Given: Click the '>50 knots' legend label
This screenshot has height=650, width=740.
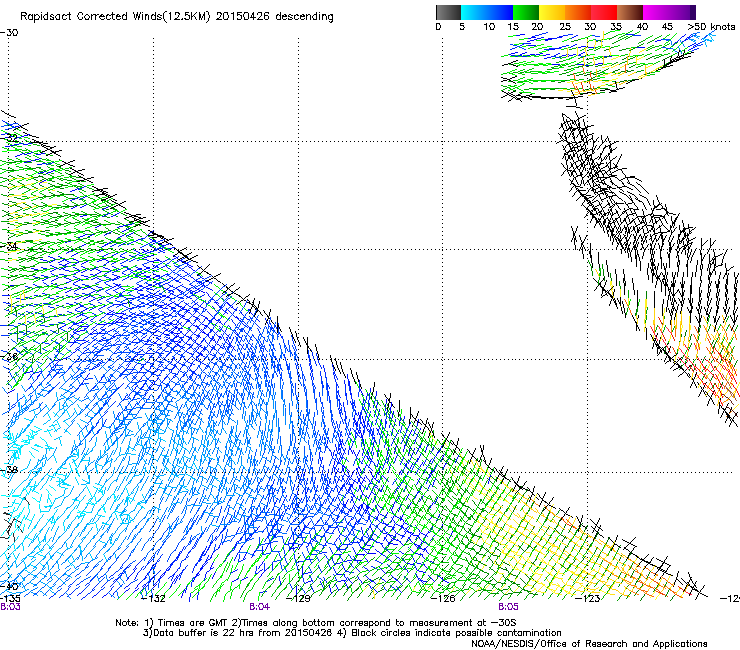Looking at the screenshot, I should click(x=711, y=27).
